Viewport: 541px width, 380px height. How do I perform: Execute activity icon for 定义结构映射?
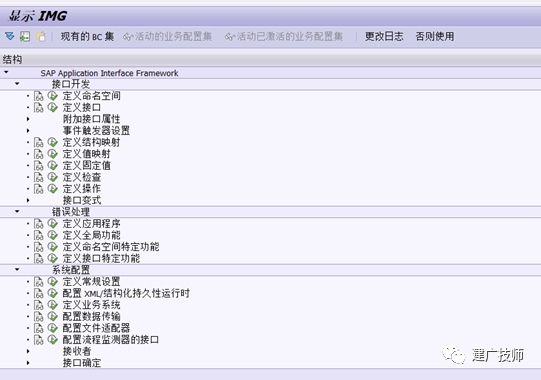(x=52, y=142)
